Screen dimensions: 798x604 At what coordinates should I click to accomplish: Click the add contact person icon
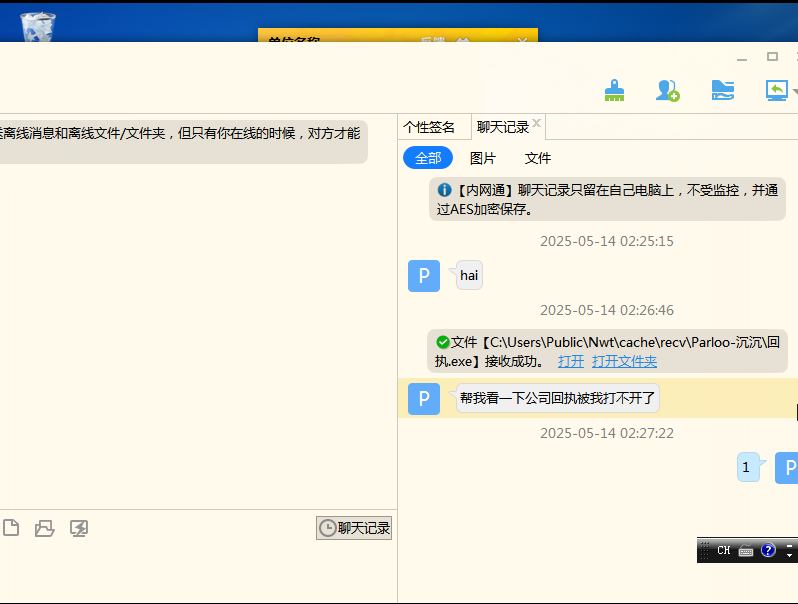[668, 91]
